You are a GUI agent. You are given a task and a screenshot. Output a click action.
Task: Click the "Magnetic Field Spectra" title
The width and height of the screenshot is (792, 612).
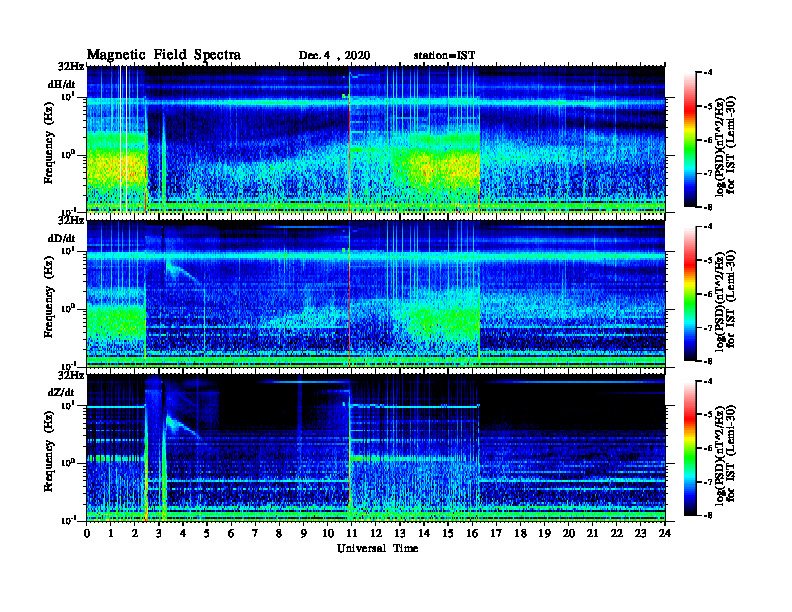click(x=164, y=55)
